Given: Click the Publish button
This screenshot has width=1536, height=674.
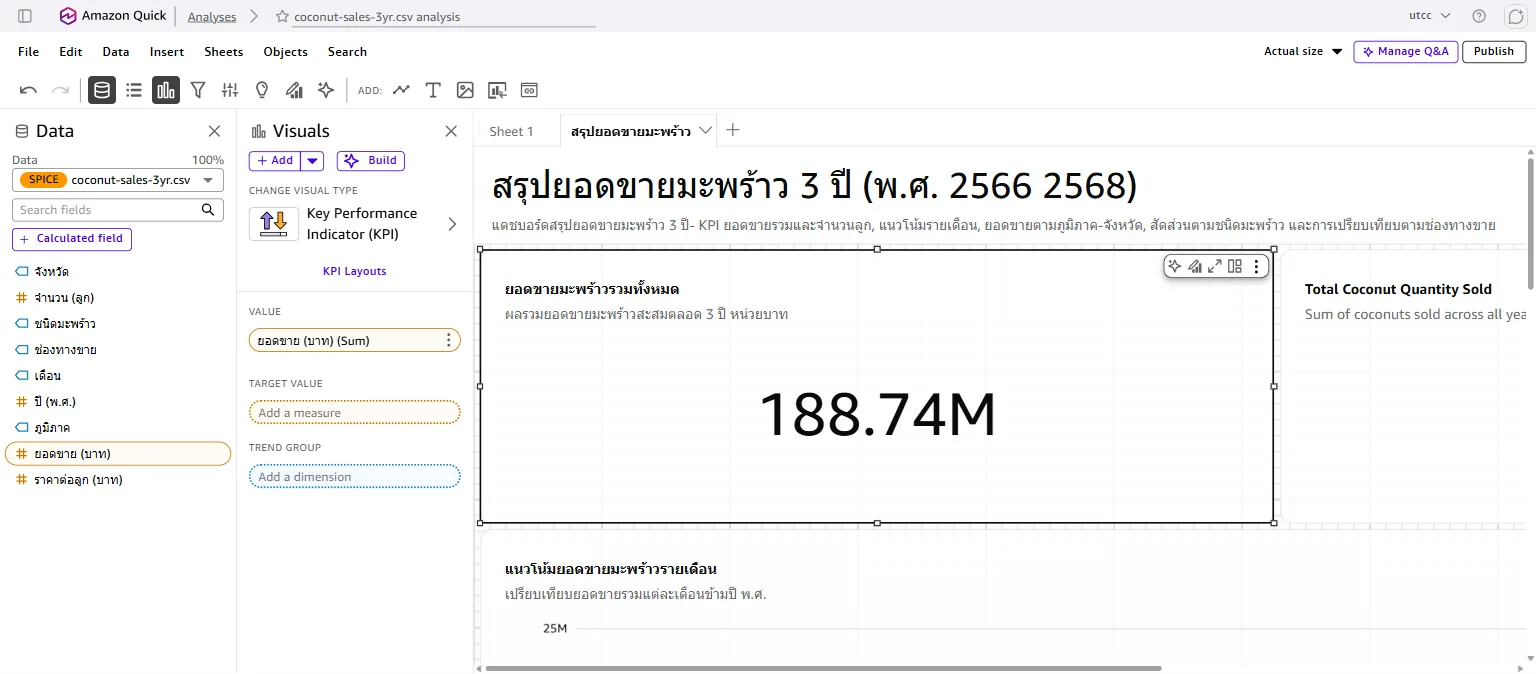Looking at the screenshot, I should coord(1494,52).
